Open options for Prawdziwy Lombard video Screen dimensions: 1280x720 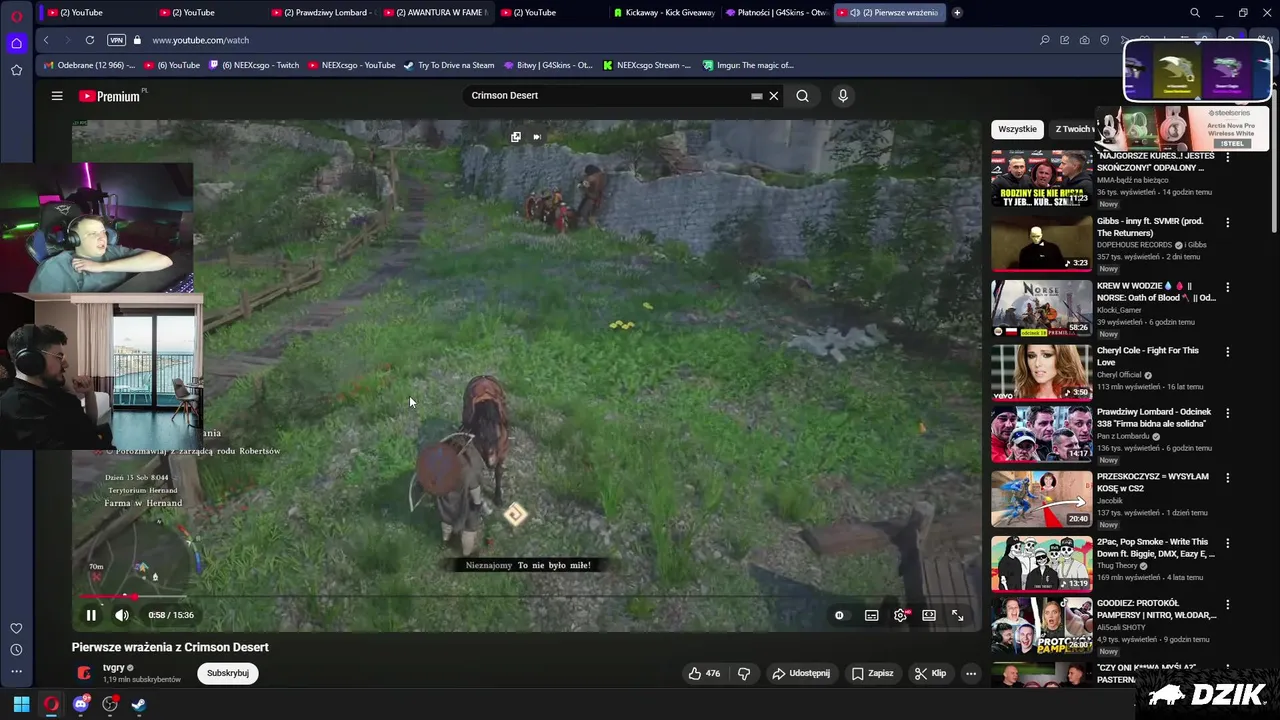coord(1228,413)
